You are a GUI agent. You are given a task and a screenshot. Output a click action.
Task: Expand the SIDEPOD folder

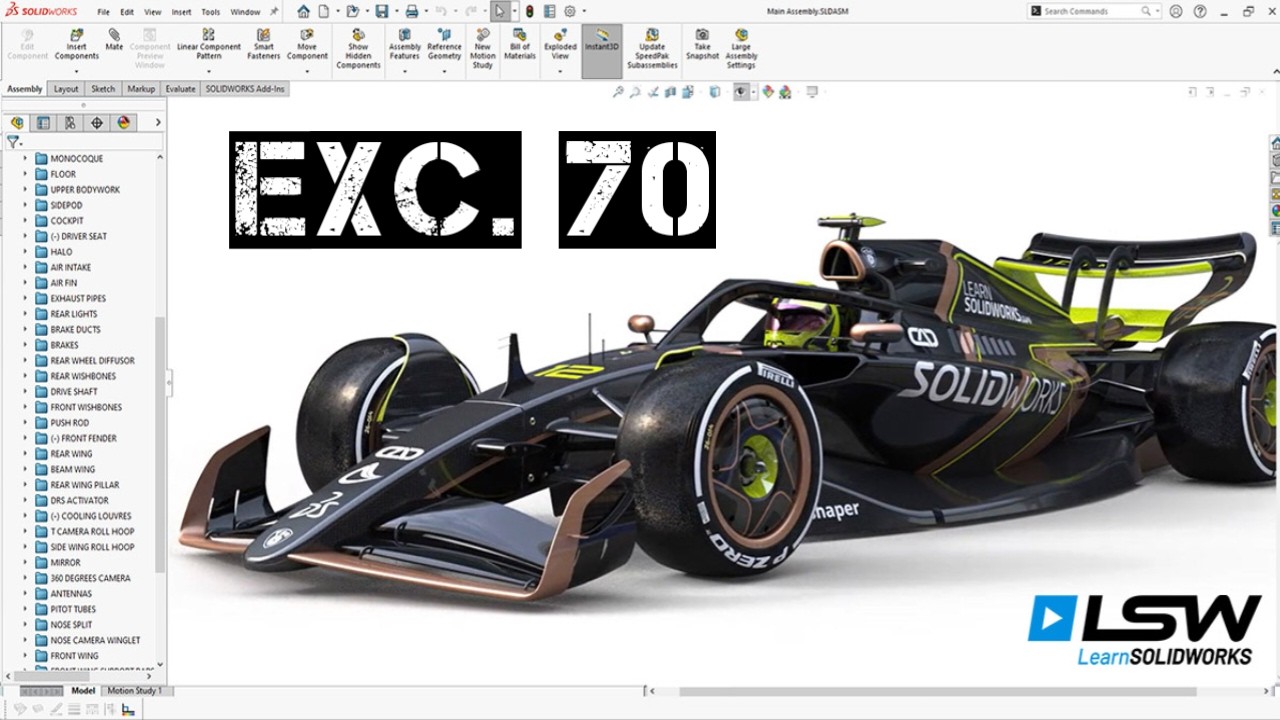tap(25, 205)
